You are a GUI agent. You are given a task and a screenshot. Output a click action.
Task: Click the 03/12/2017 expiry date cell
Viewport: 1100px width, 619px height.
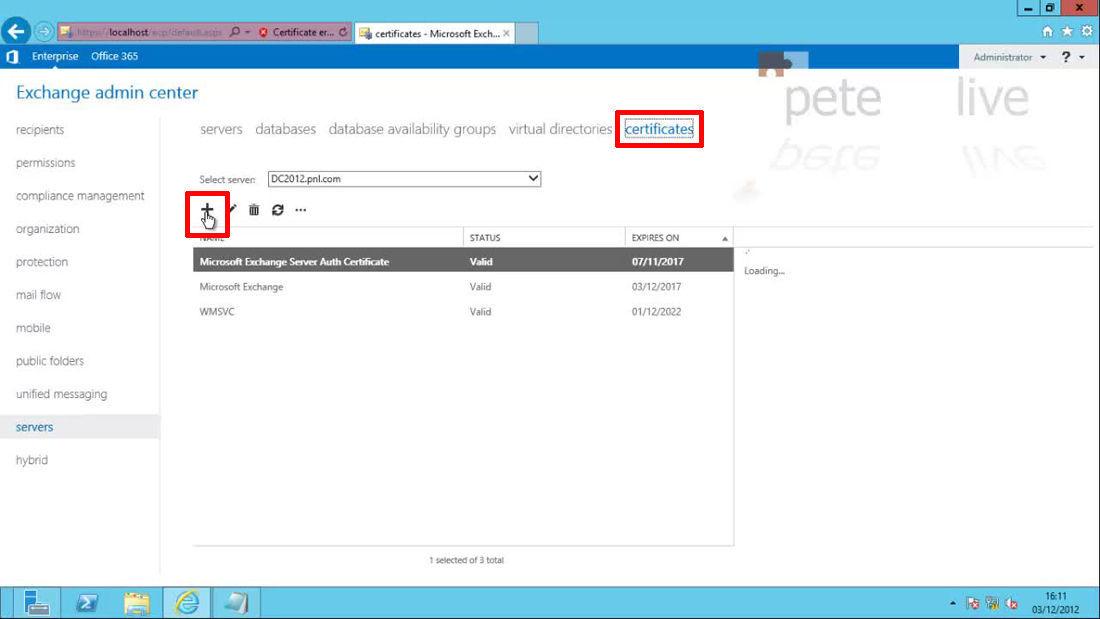[656, 287]
